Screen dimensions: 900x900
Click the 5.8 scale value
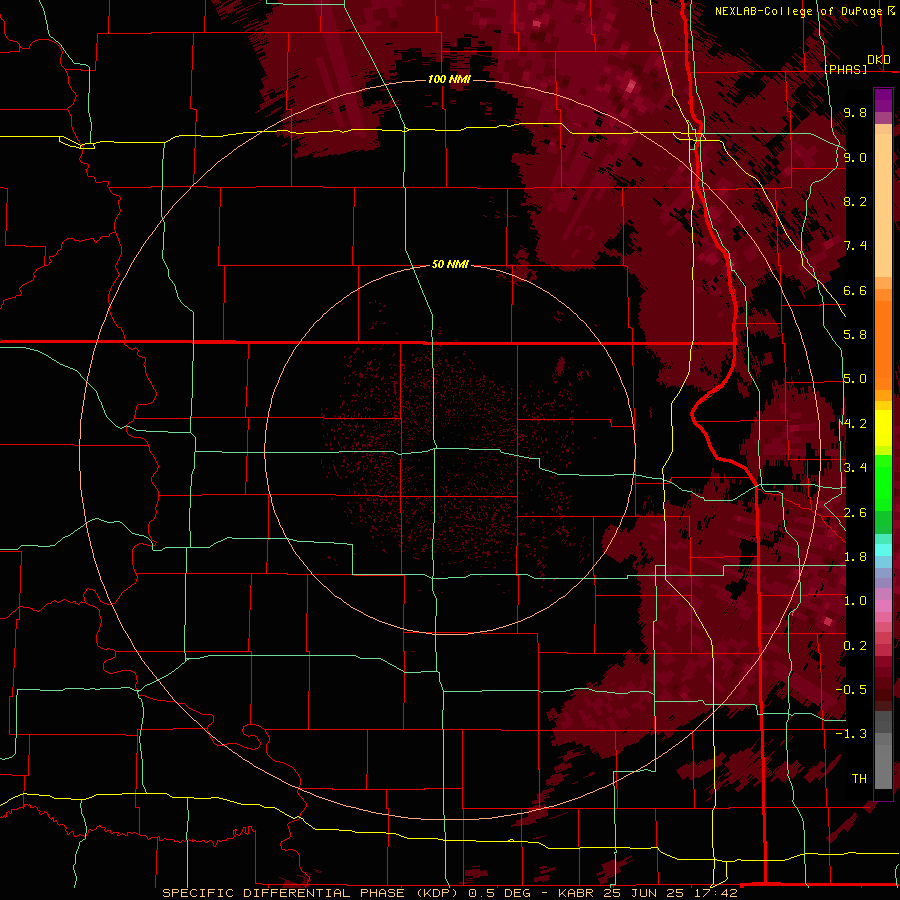pyautogui.click(x=855, y=335)
